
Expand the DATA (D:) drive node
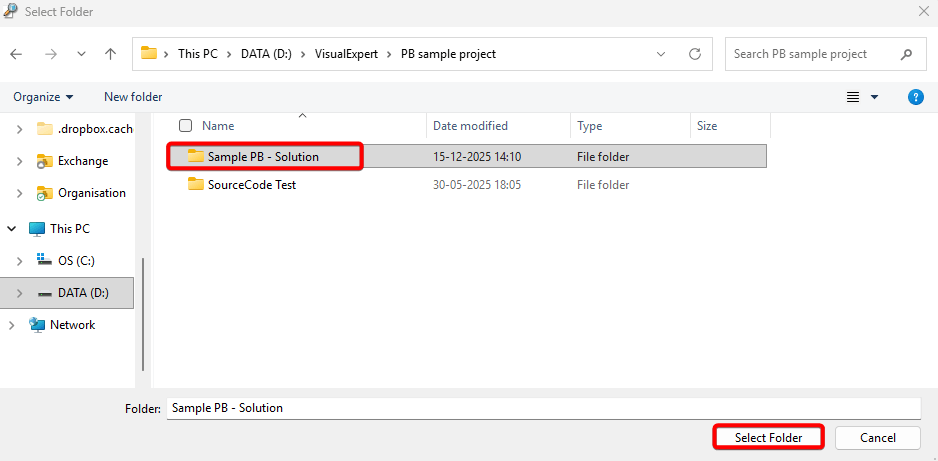(x=20, y=293)
